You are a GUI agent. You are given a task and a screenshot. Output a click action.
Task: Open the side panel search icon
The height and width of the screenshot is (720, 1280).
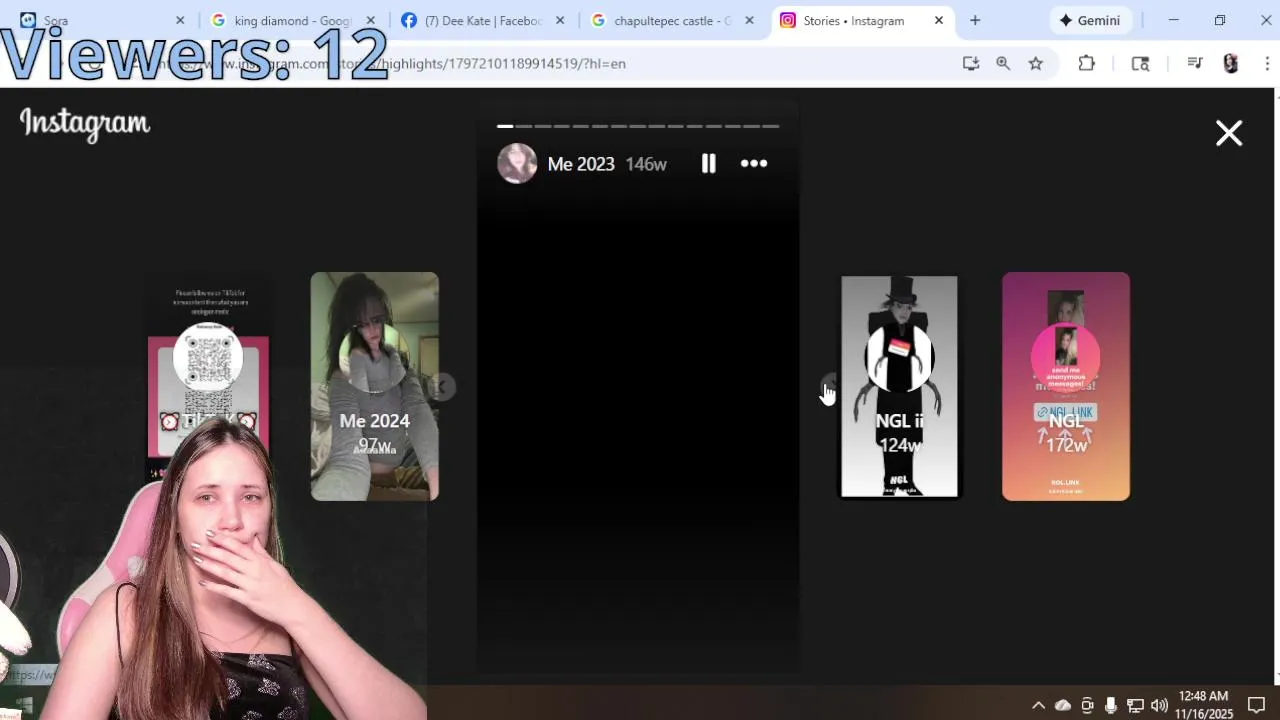[x=1140, y=63]
